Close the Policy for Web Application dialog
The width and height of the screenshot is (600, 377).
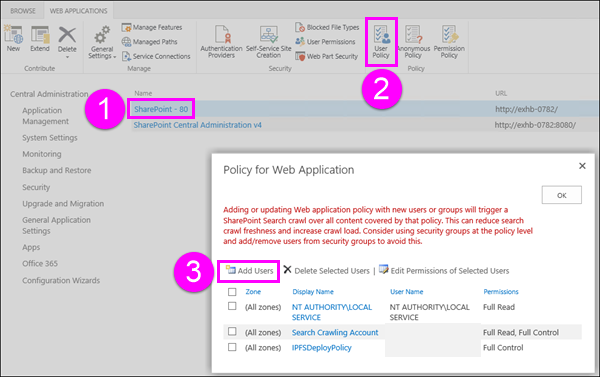(582, 166)
